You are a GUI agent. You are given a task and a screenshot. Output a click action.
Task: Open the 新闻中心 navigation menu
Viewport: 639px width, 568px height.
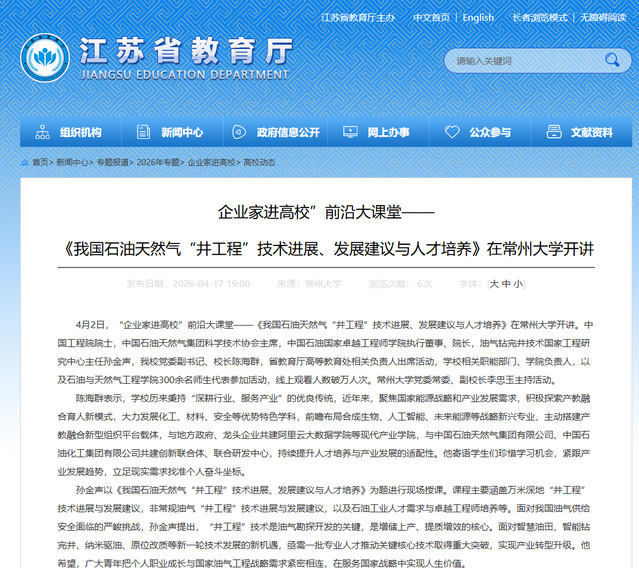click(181, 132)
